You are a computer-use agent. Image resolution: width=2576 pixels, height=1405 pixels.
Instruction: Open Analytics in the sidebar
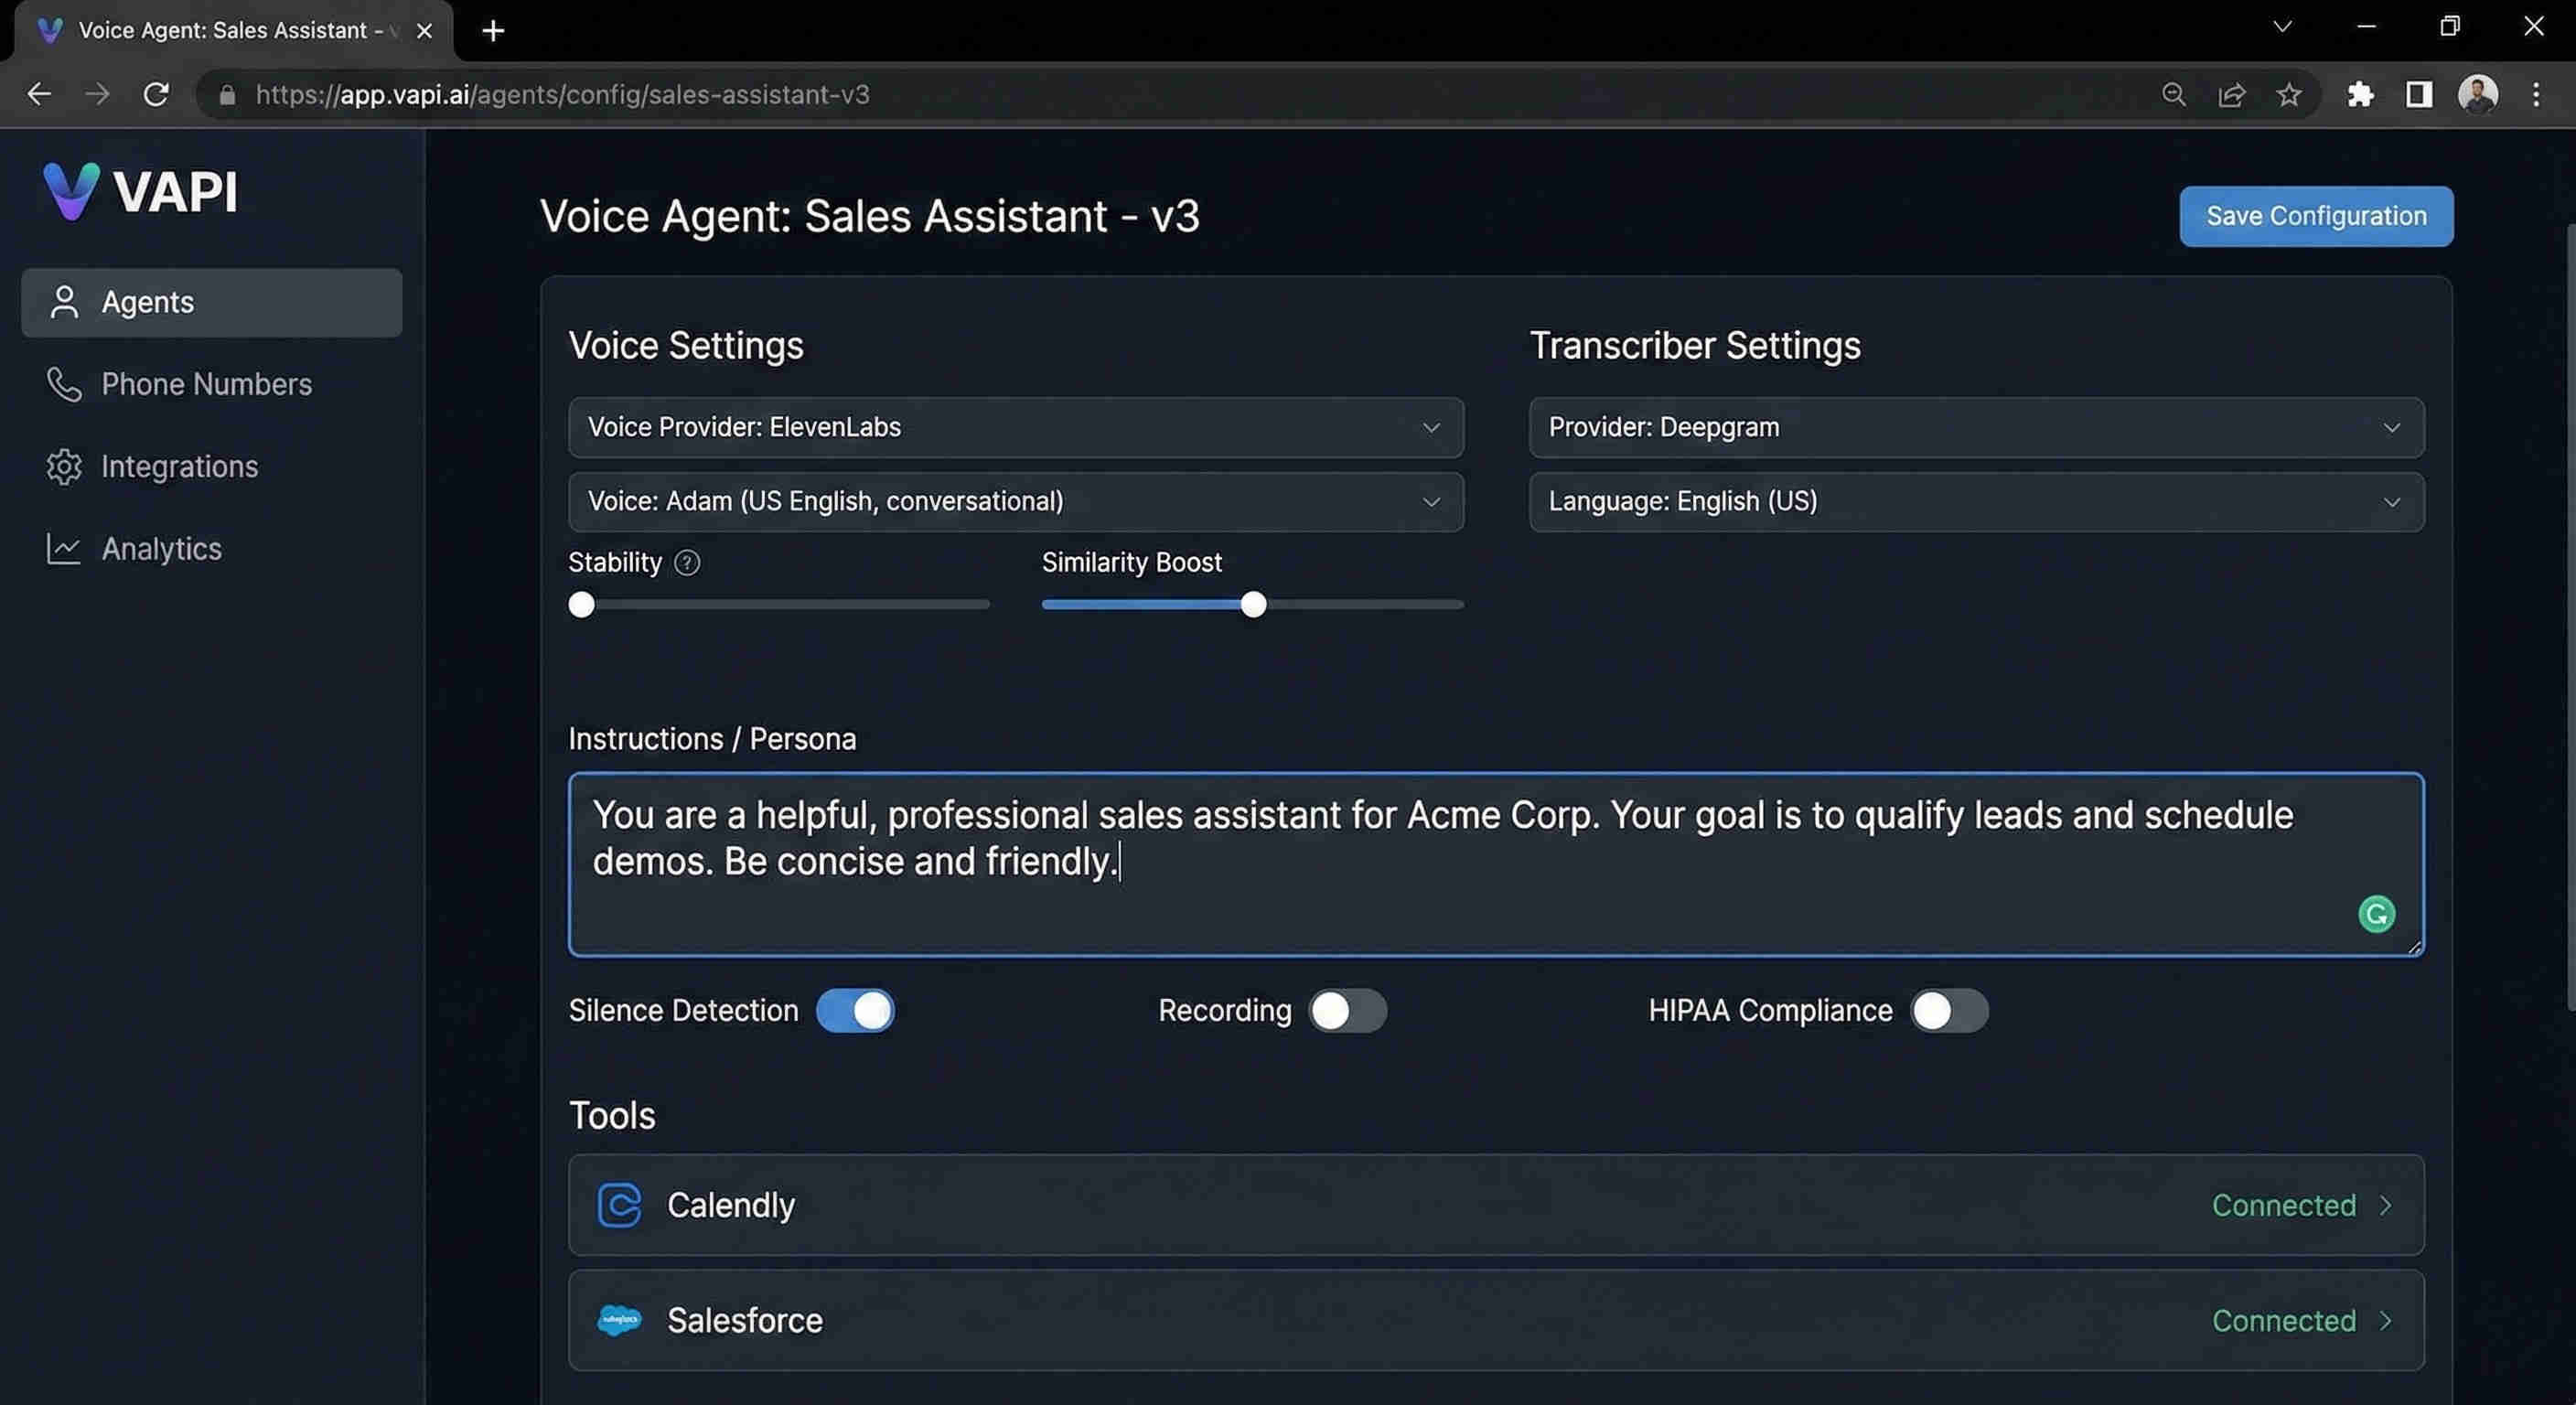pos(134,549)
